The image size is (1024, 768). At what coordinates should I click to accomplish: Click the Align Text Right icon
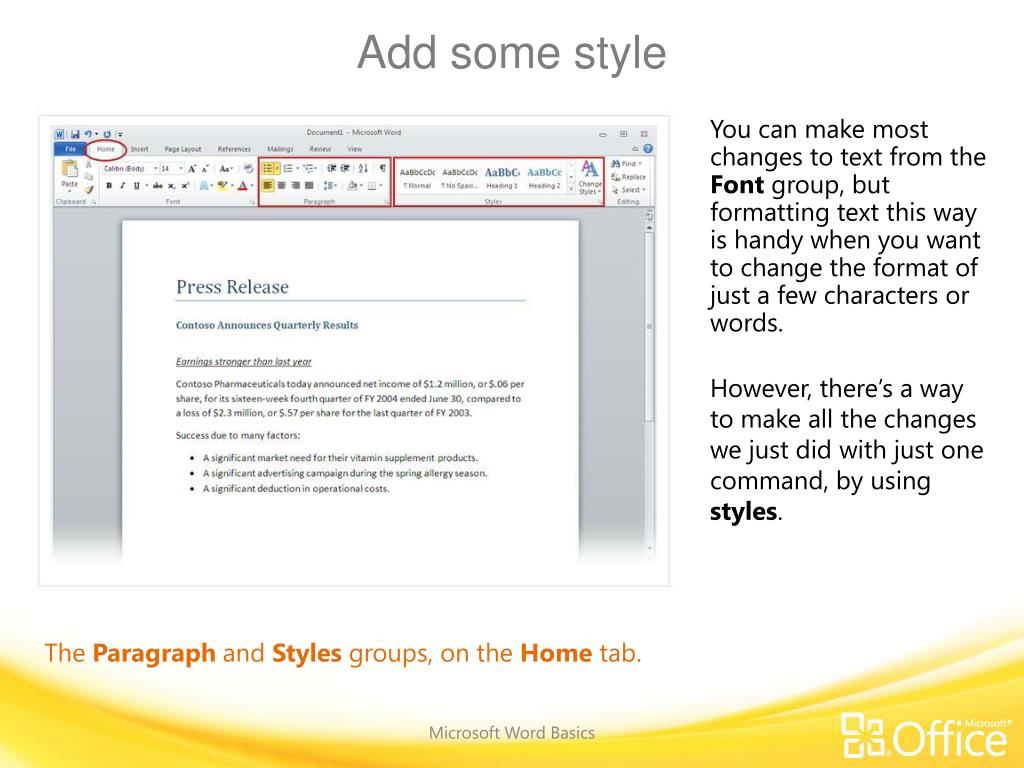(295, 186)
